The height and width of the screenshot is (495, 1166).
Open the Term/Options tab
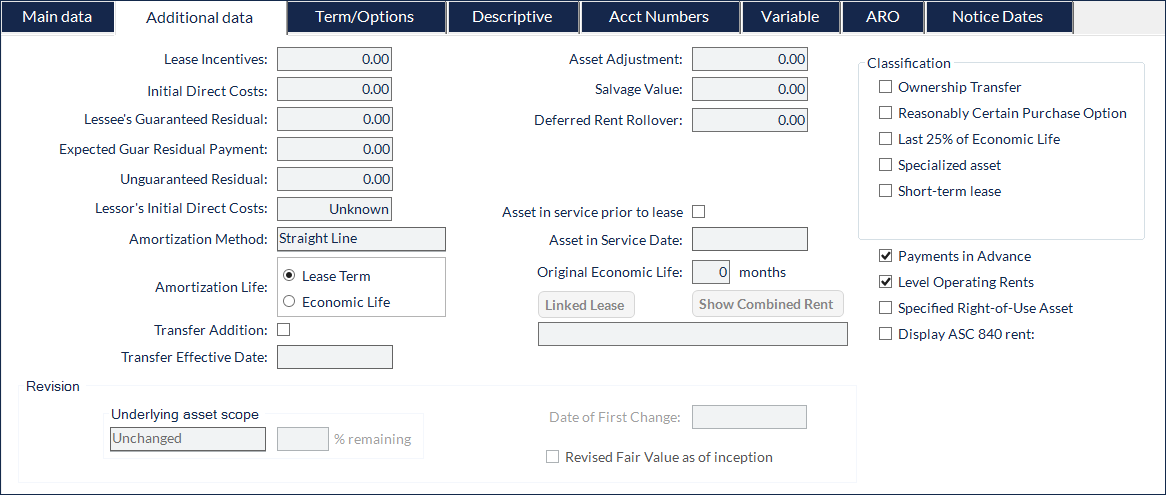pos(364,17)
